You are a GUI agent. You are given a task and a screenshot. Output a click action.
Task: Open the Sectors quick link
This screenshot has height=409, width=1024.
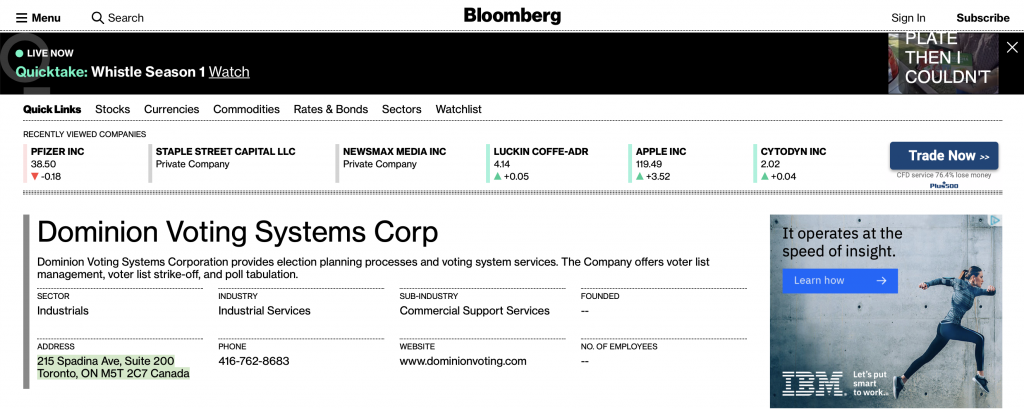click(402, 109)
